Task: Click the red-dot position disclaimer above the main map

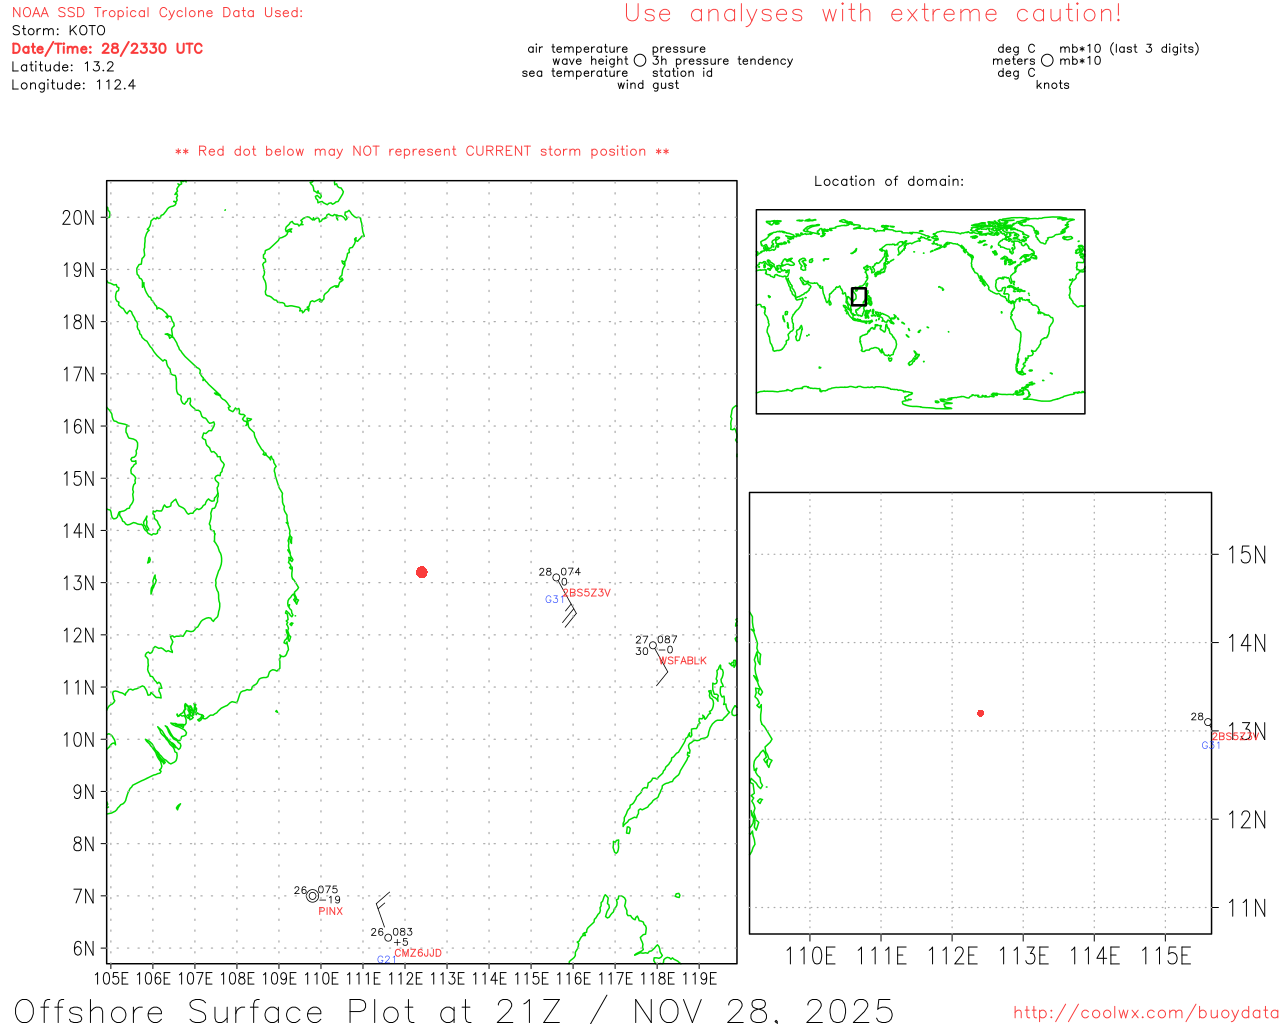Action: [x=422, y=152]
